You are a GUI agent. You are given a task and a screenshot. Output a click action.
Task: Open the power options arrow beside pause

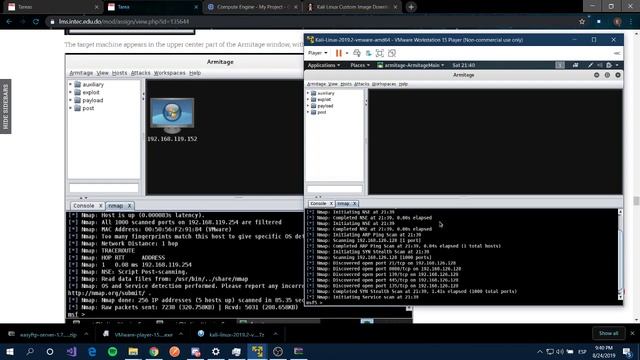coord(347,53)
